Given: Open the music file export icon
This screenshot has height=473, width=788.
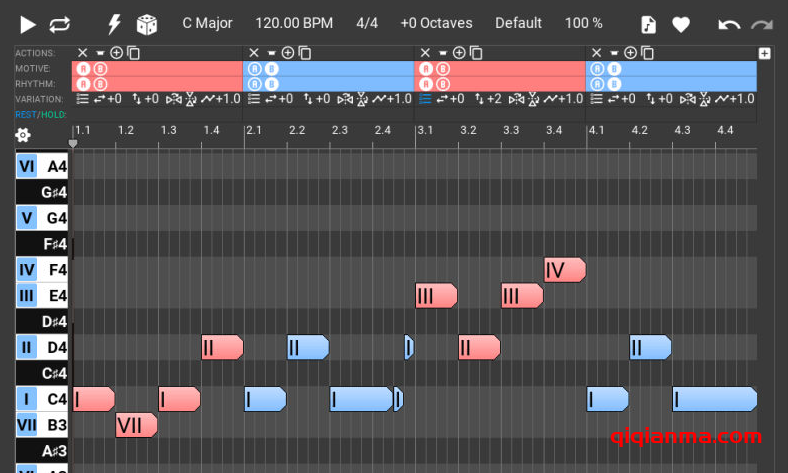Looking at the screenshot, I should 648,24.
